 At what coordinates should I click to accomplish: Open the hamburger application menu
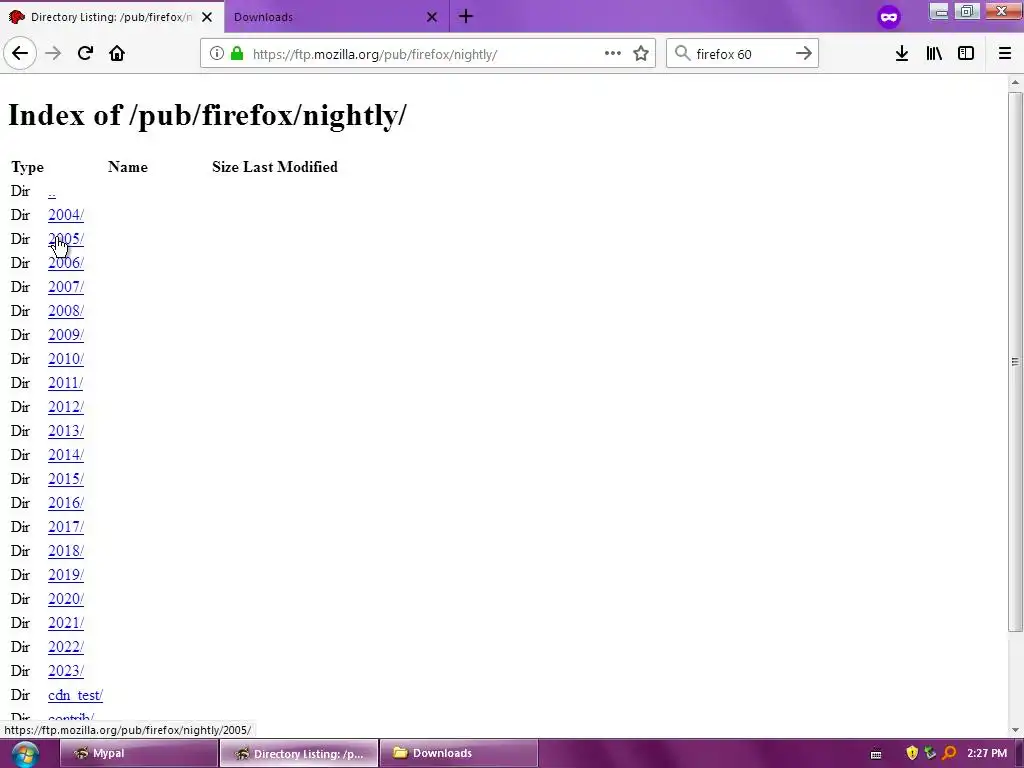click(x=1005, y=54)
